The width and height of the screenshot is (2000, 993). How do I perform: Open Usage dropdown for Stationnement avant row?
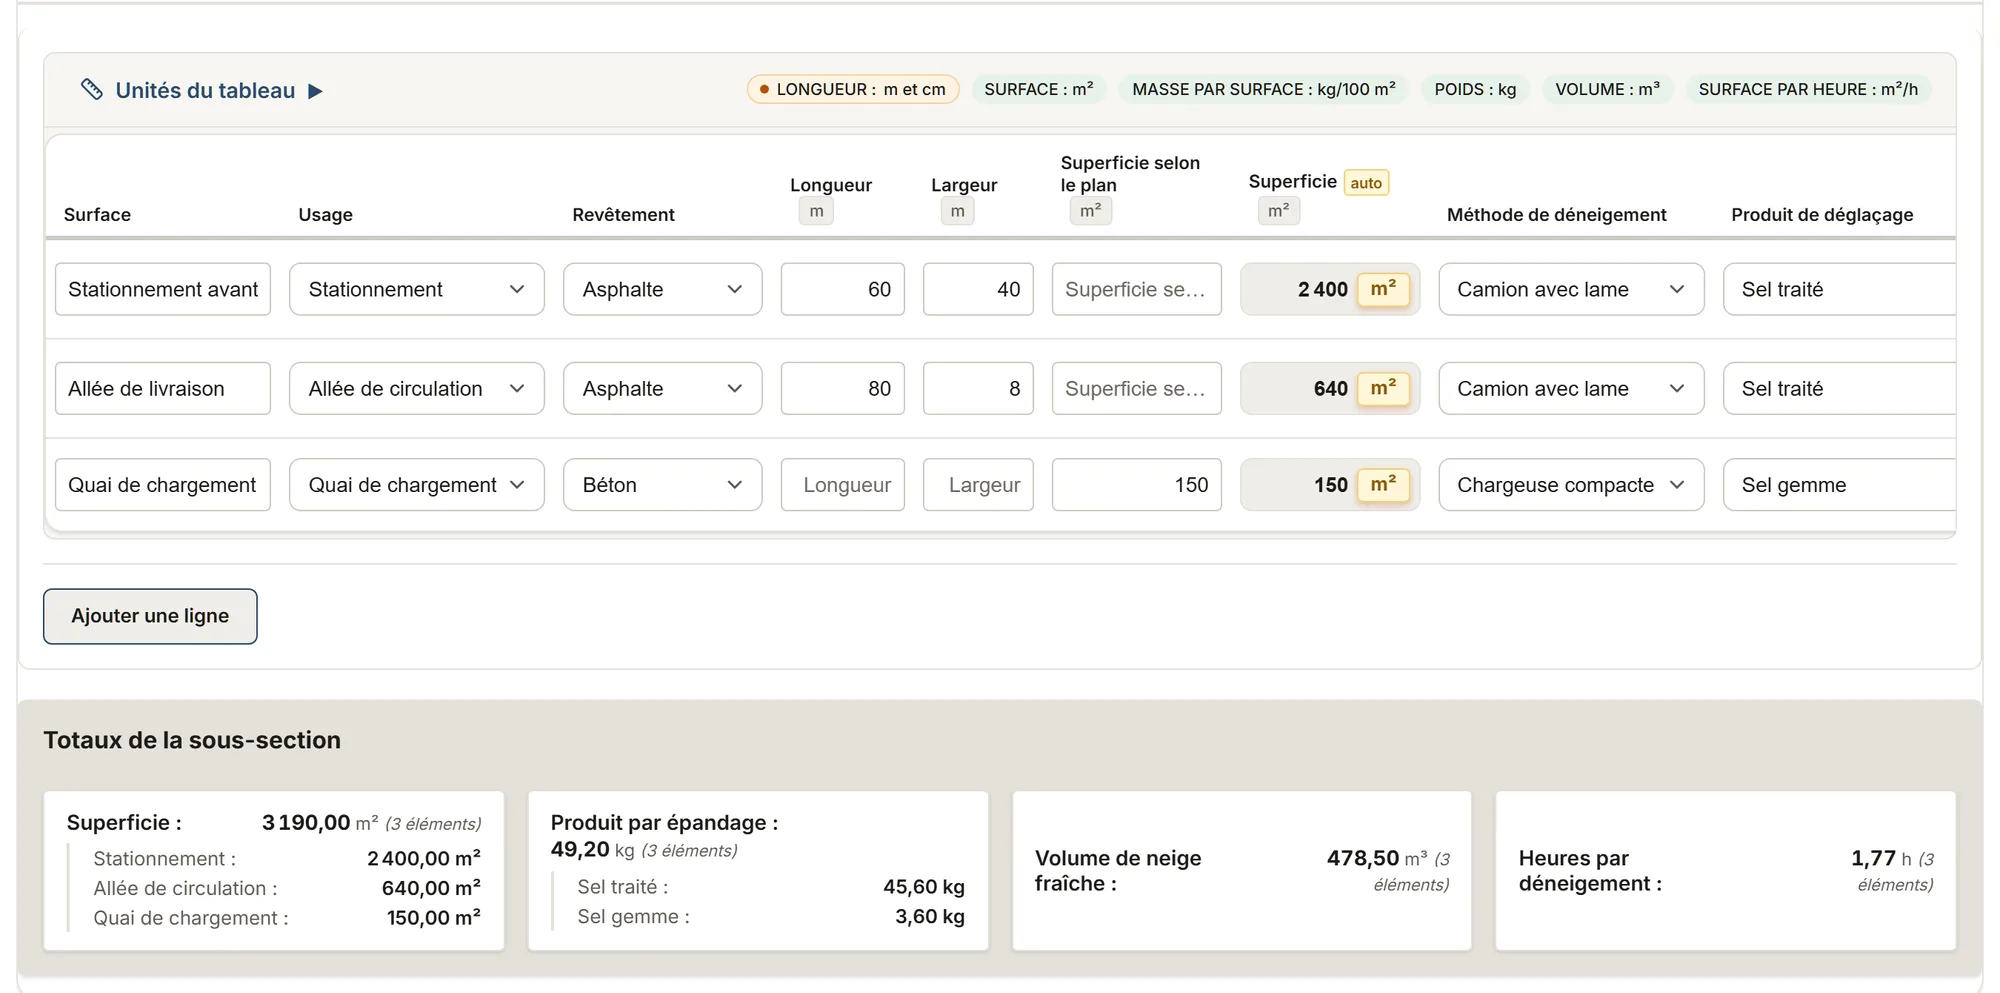[417, 289]
